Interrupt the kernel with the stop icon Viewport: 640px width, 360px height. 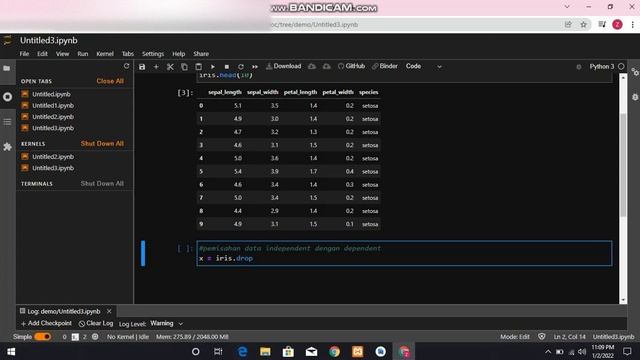click(x=227, y=67)
